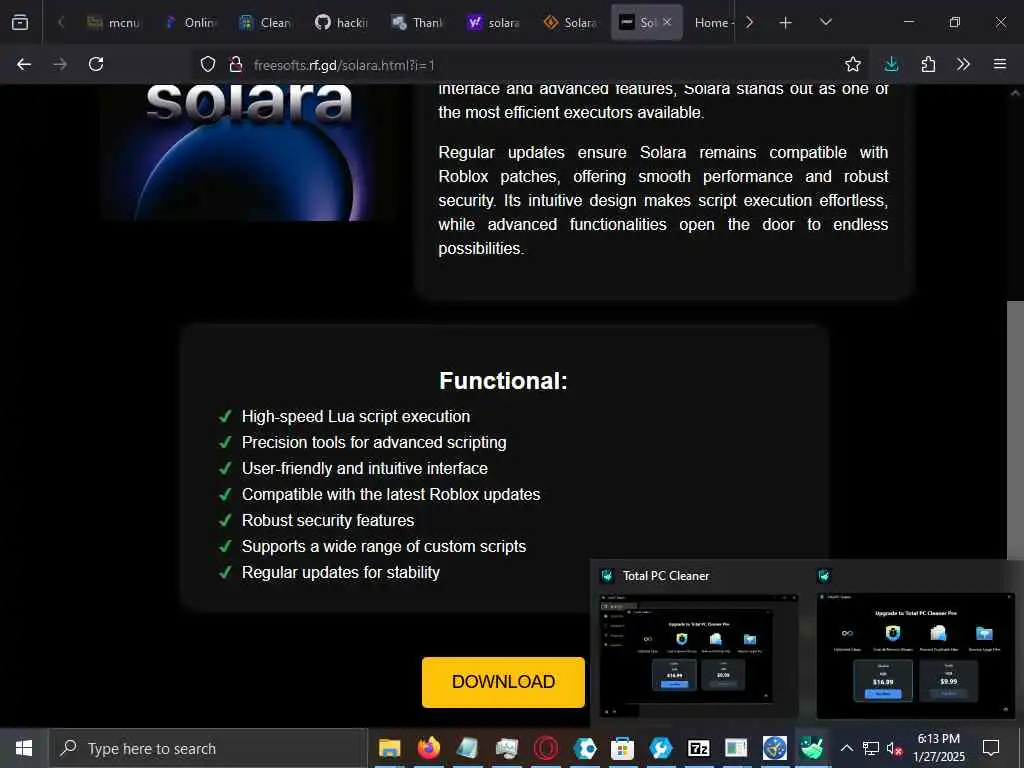Switch to the GitHub 'hacki' tab
The height and width of the screenshot is (768, 1024).
pyautogui.click(x=341, y=23)
